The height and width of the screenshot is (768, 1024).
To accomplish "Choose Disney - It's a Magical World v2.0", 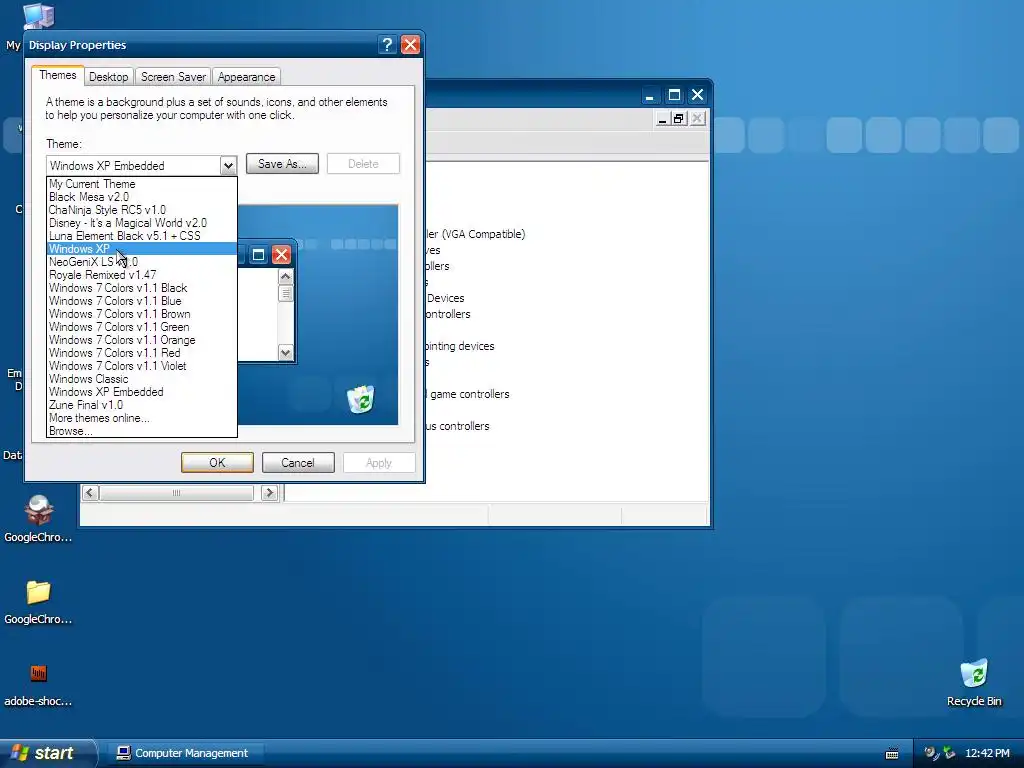I will tap(142, 223).
